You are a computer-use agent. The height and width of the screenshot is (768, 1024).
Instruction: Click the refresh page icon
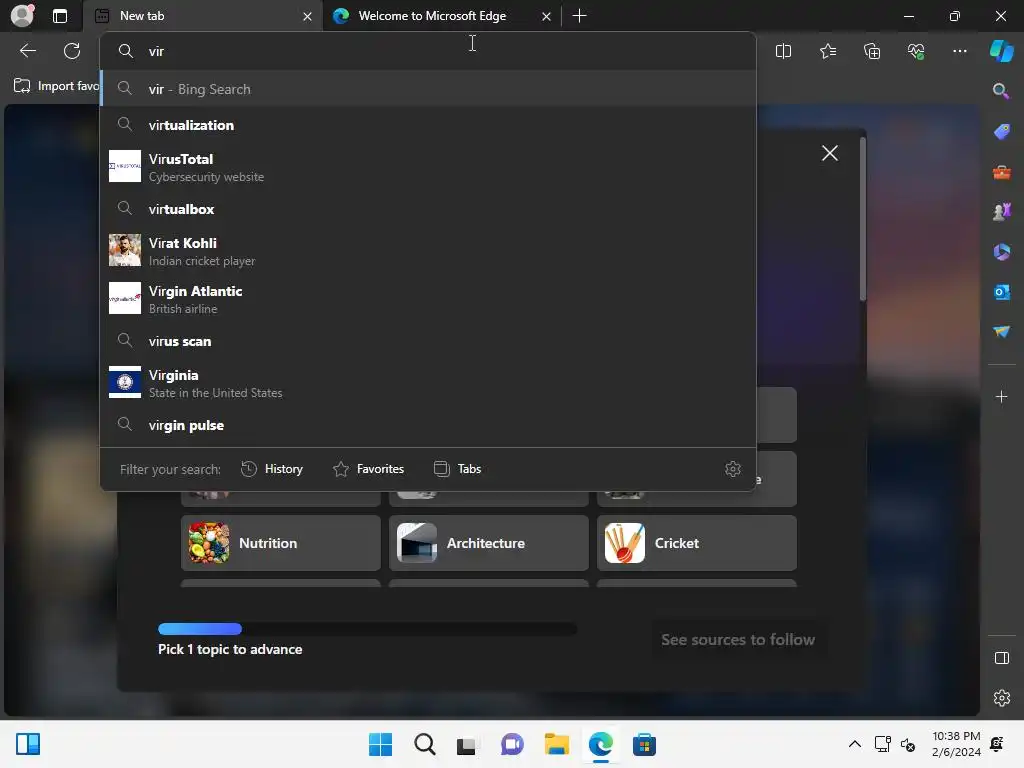pyautogui.click(x=72, y=51)
